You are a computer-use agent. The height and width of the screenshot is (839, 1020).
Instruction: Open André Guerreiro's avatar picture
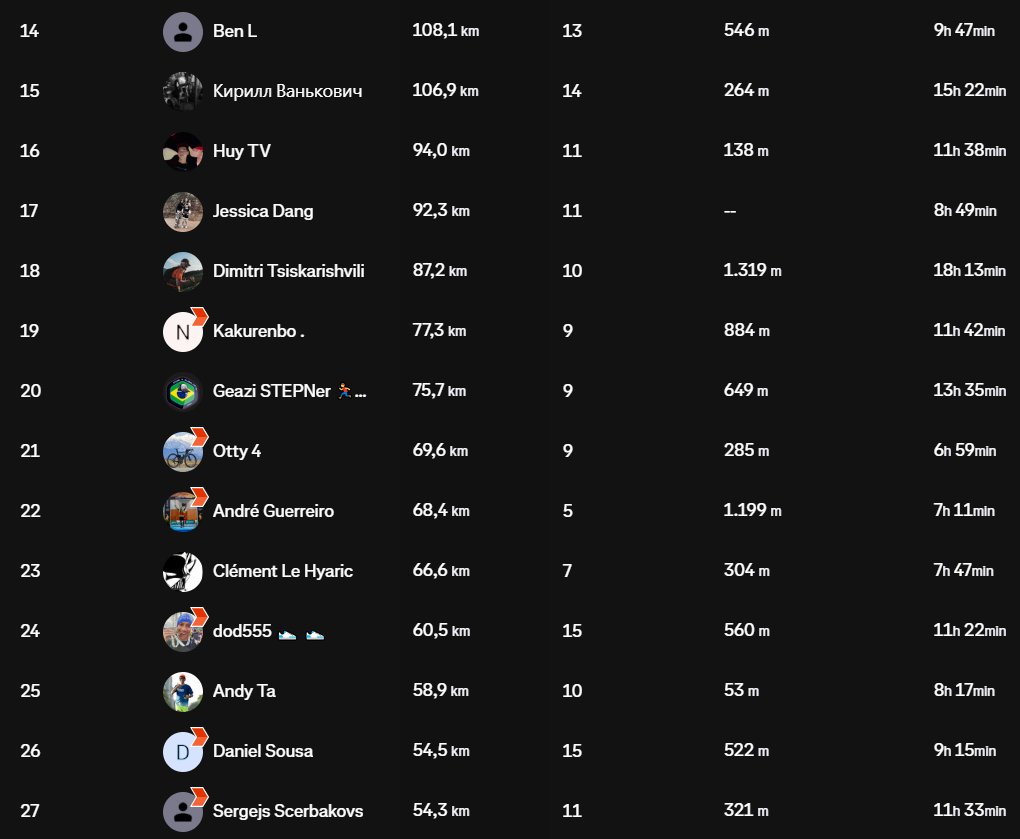pyautogui.click(x=183, y=511)
